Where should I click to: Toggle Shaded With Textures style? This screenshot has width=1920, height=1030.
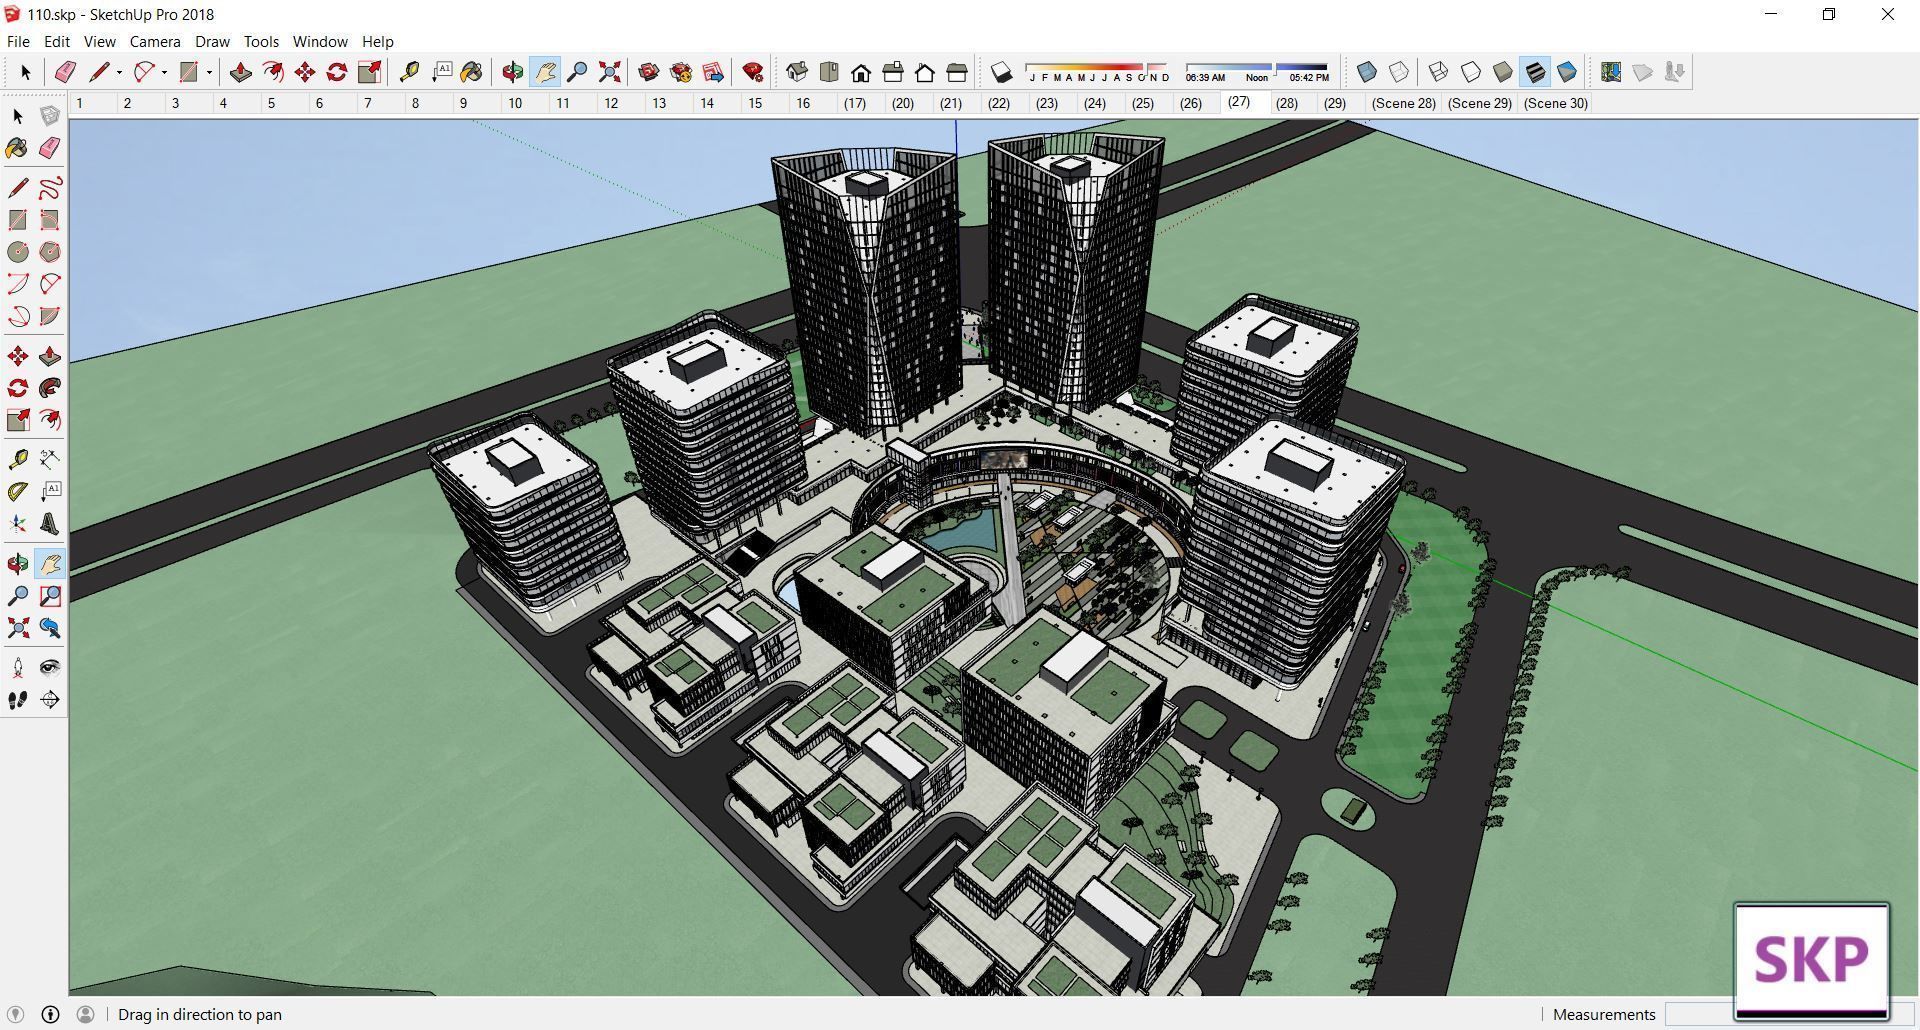coord(1535,72)
